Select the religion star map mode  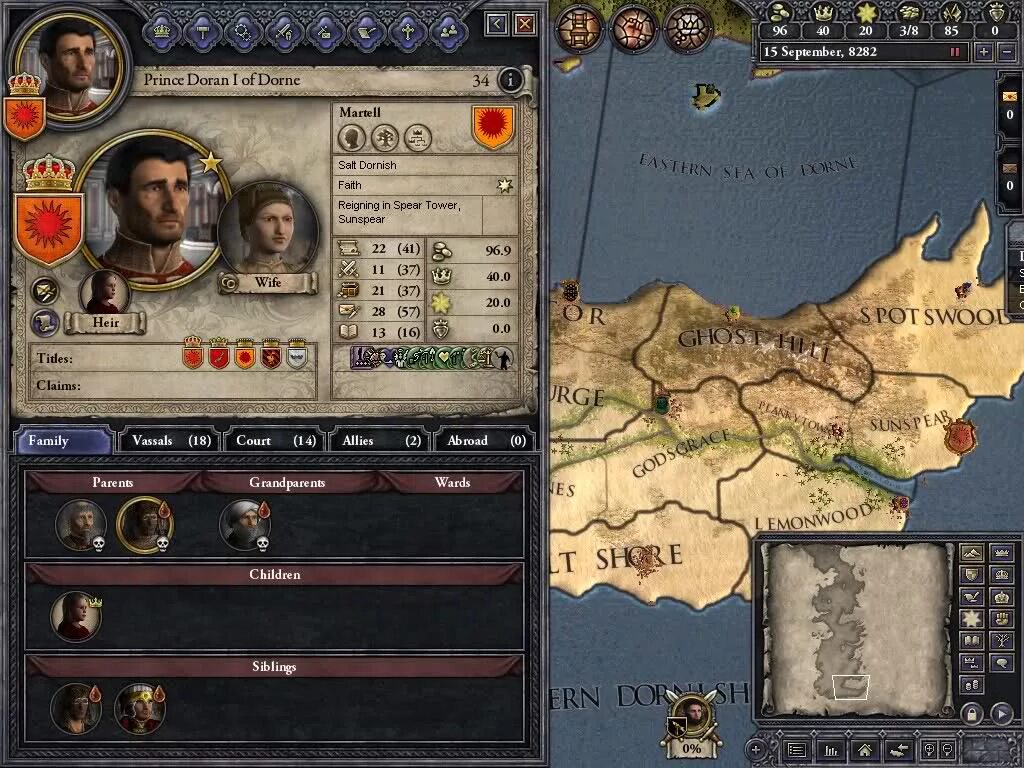pyautogui.click(x=971, y=618)
